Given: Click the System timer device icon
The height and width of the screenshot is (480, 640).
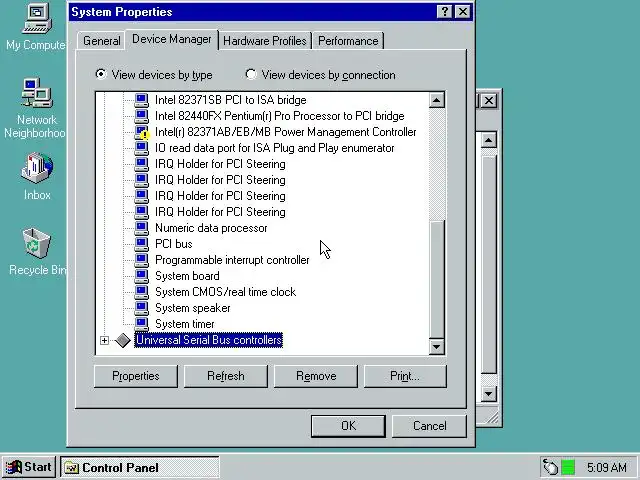Looking at the screenshot, I should (142, 323).
